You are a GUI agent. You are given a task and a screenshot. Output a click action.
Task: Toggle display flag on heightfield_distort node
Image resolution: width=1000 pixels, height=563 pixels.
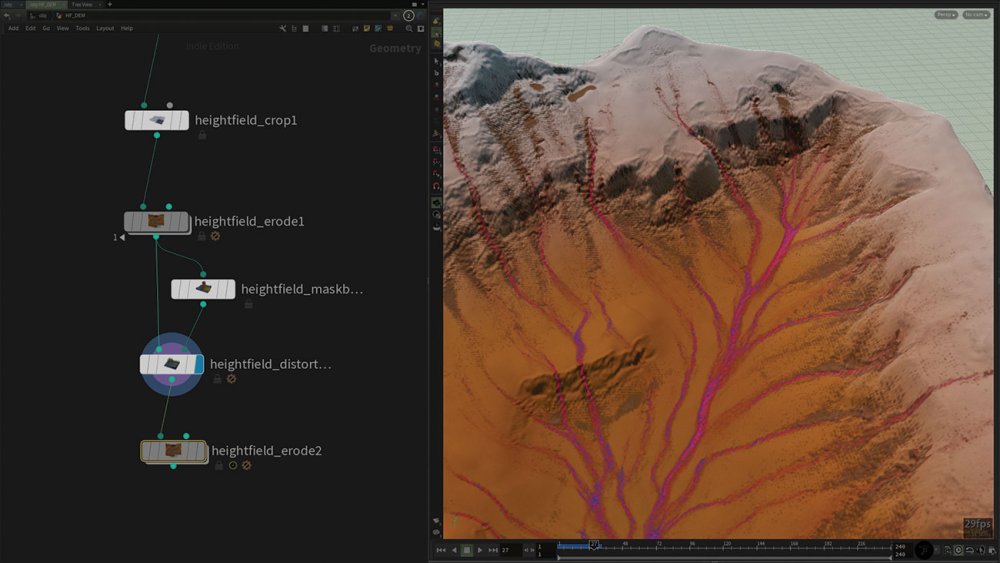[200, 364]
